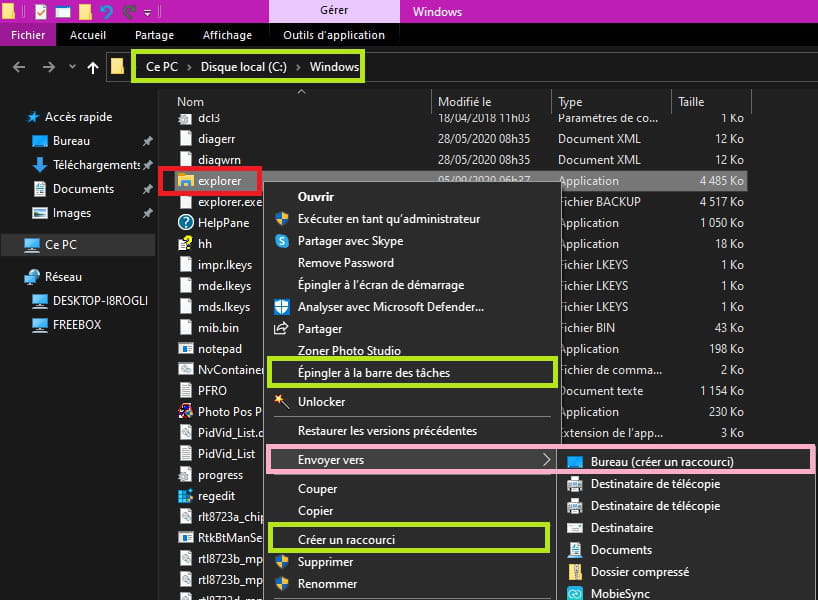This screenshot has height=600, width=818.
Task: Select the impr.lkeys file name
Action: click(x=225, y=265)
